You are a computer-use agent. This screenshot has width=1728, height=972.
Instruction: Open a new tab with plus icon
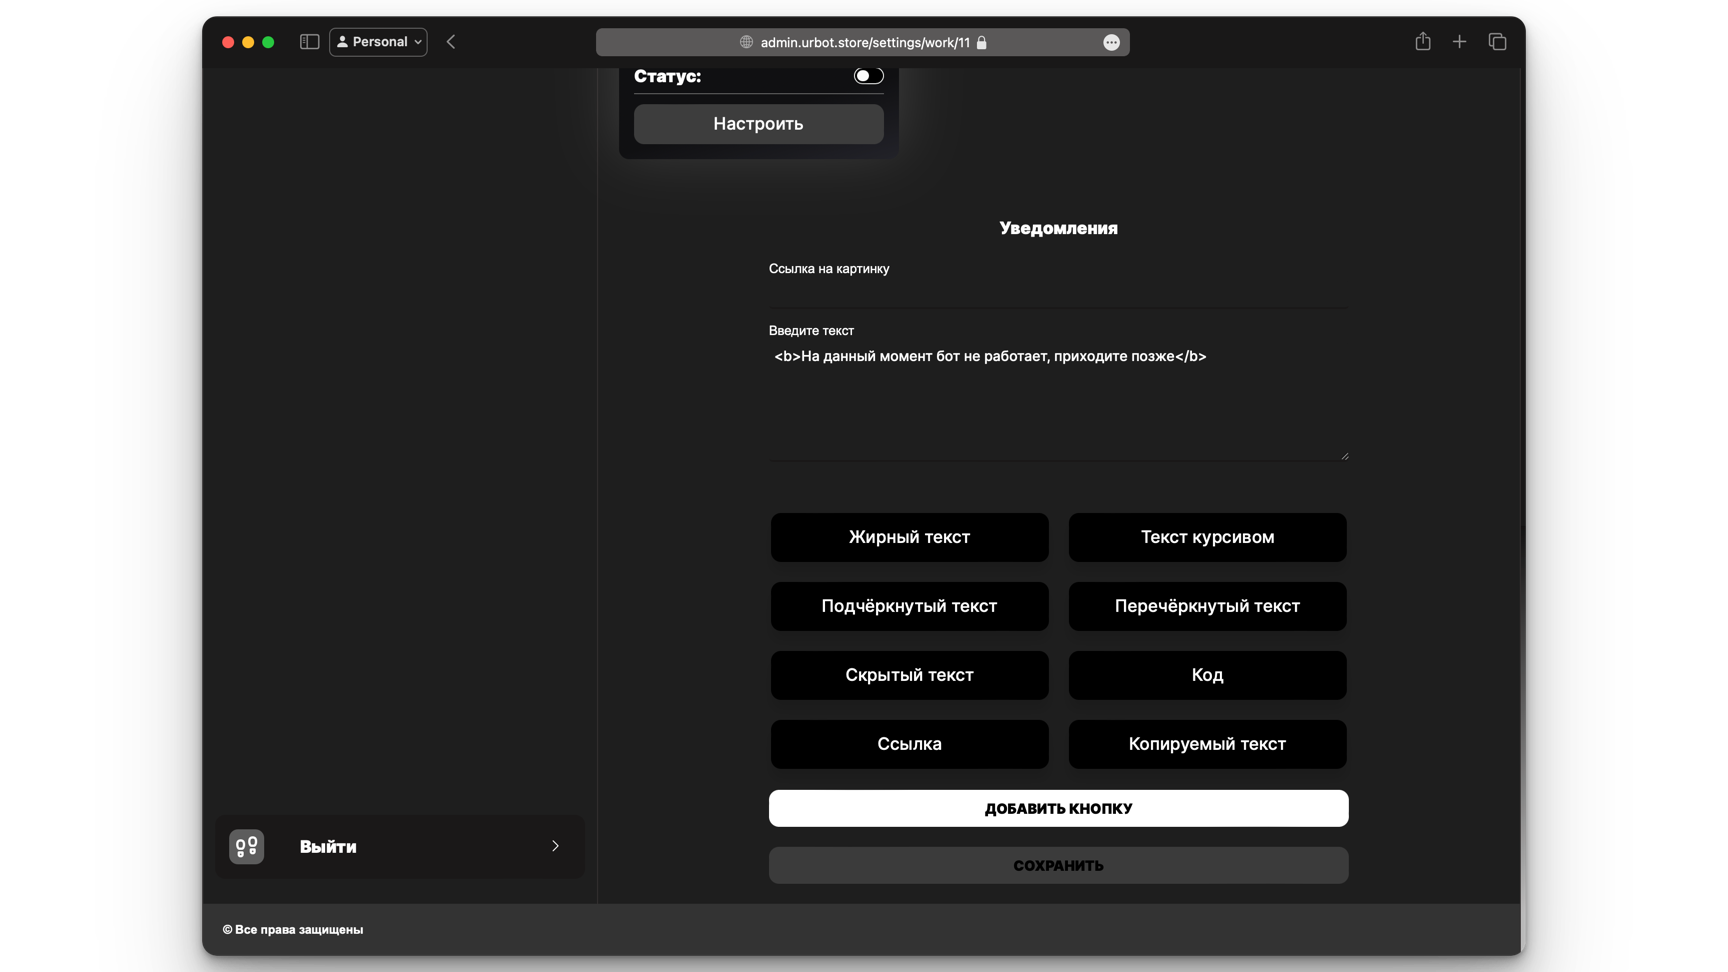point(1459,42)
